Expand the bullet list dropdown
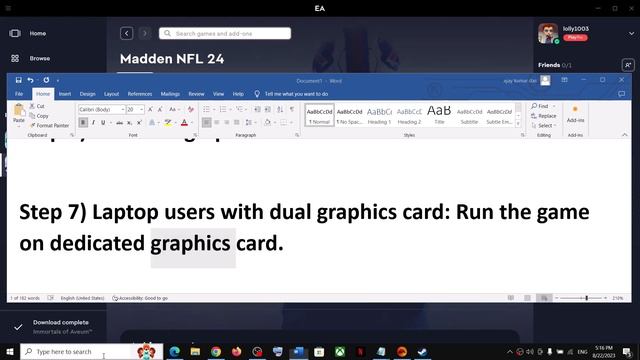 (x=214, y=109)
